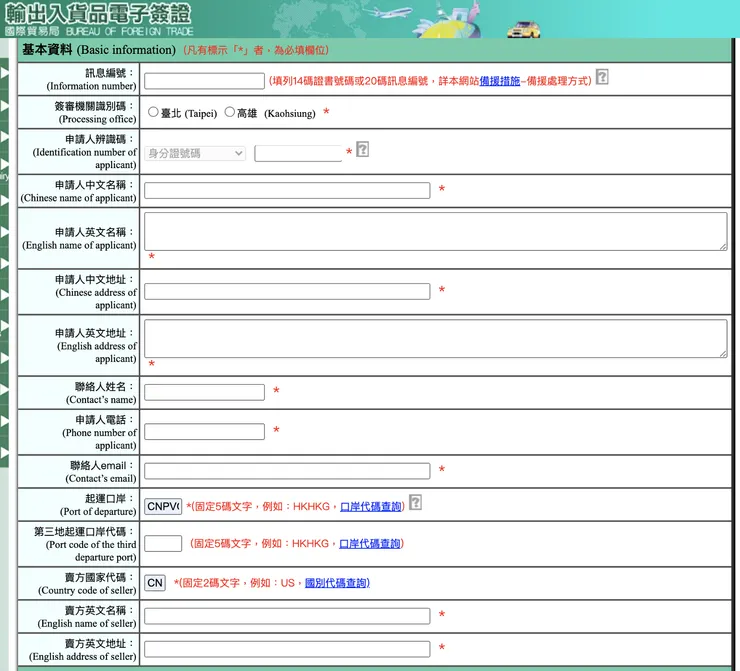Click the 賣方國家代碼 (Country code of seller) label
The height and width of the screenshot is (671, 740).
pos(87,584)
